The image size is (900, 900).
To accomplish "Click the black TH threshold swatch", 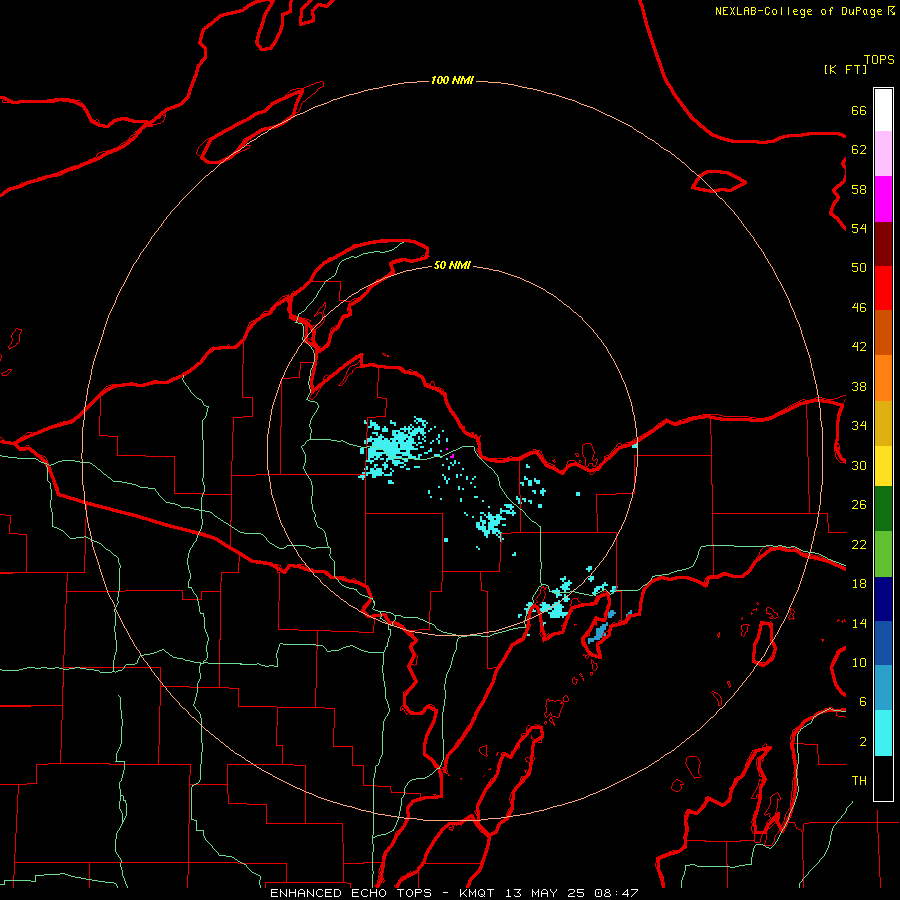I will (883, 778).
